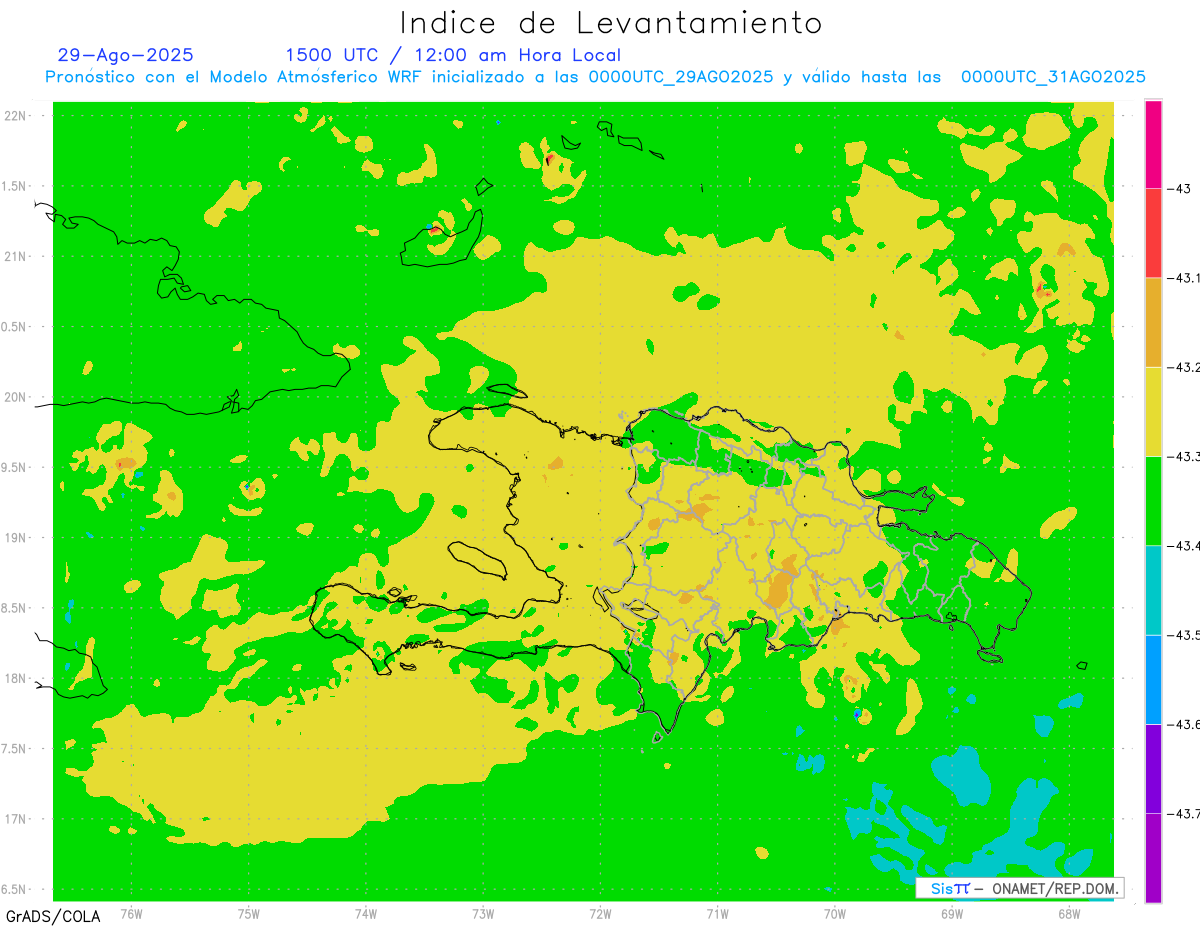The width and height of the screenshot is (1200, 927).
Task: Click the "72W" longitude label
Action: (x=600, y=912)
